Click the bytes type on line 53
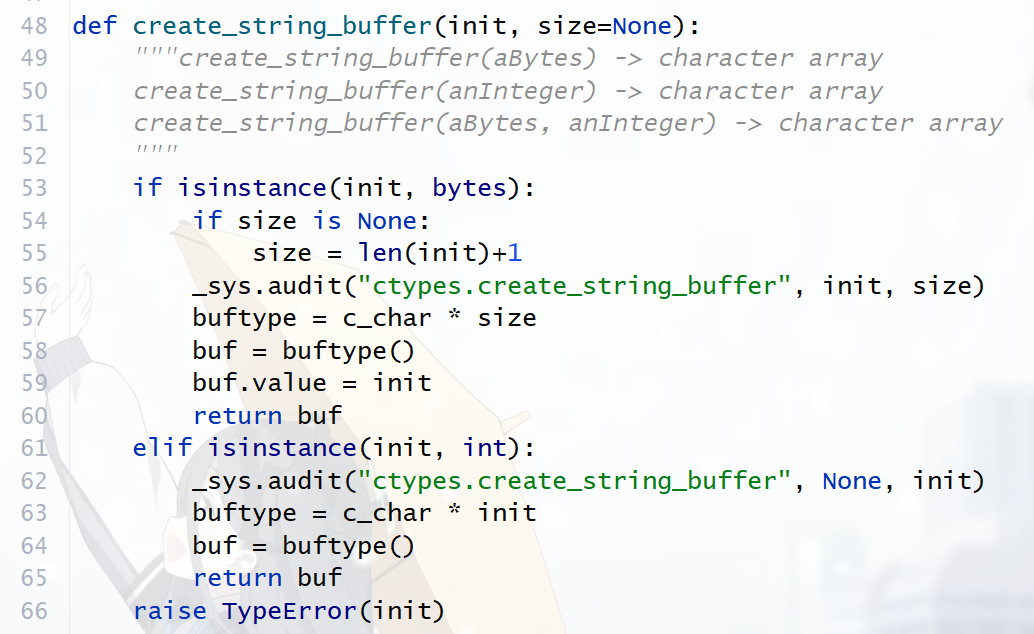Screen dimensions: 1034x634 click(x=466, y=187)
